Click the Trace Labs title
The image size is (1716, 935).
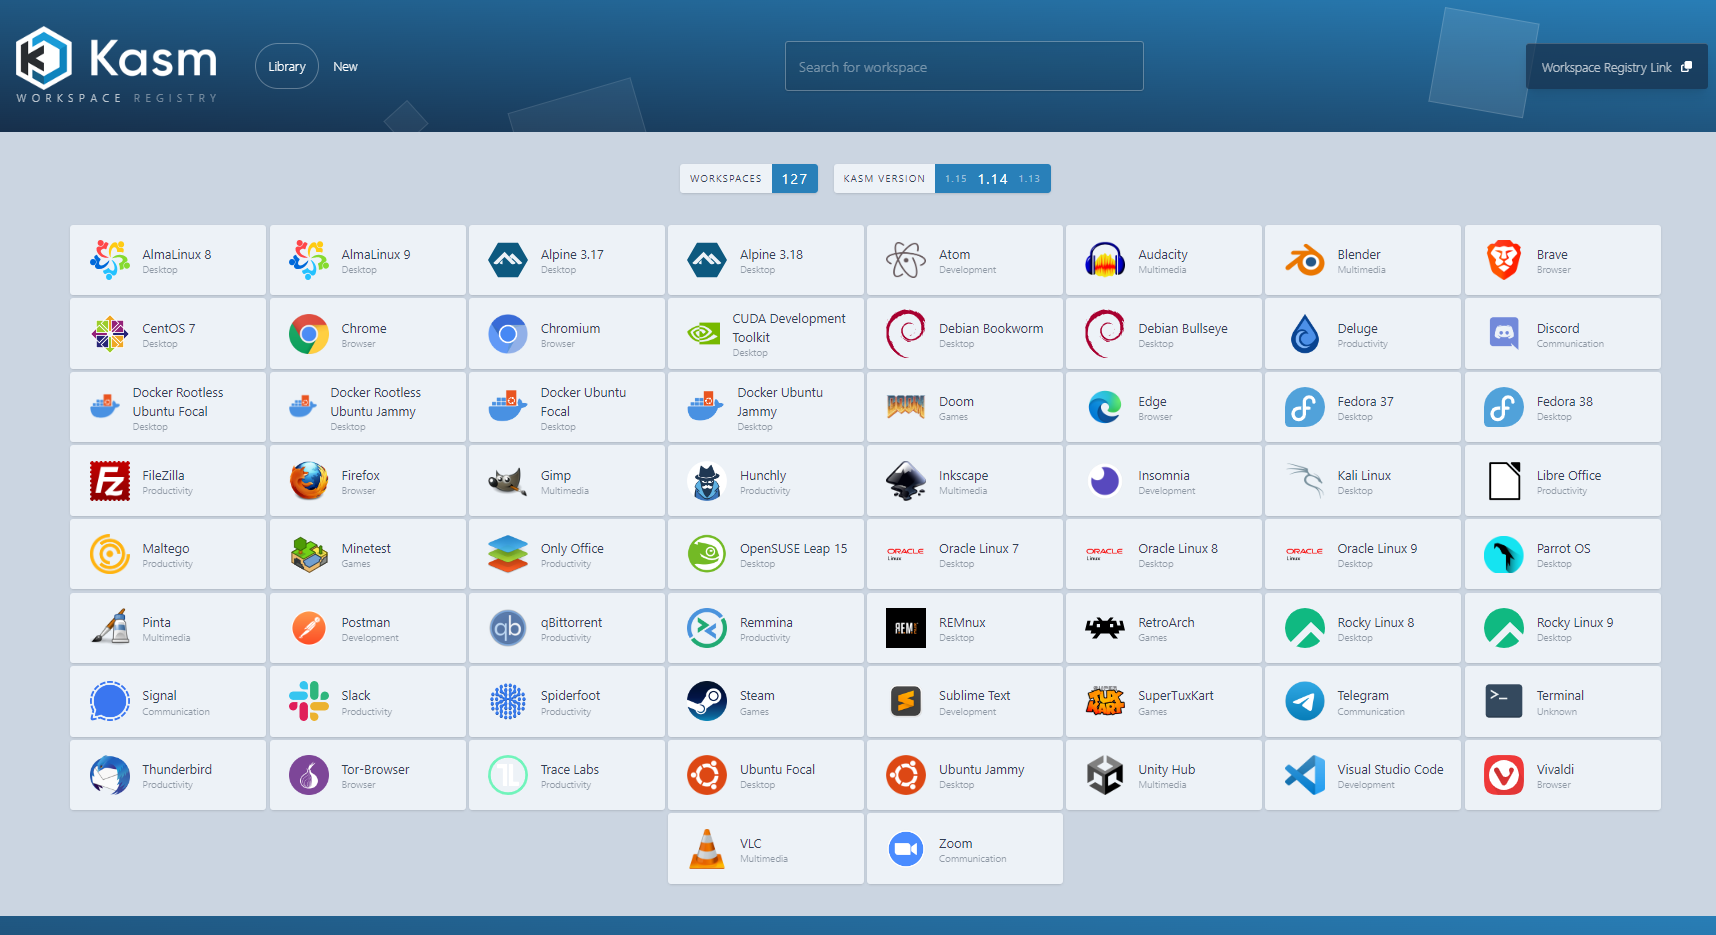pyautogui.click(x=570, y=769)
